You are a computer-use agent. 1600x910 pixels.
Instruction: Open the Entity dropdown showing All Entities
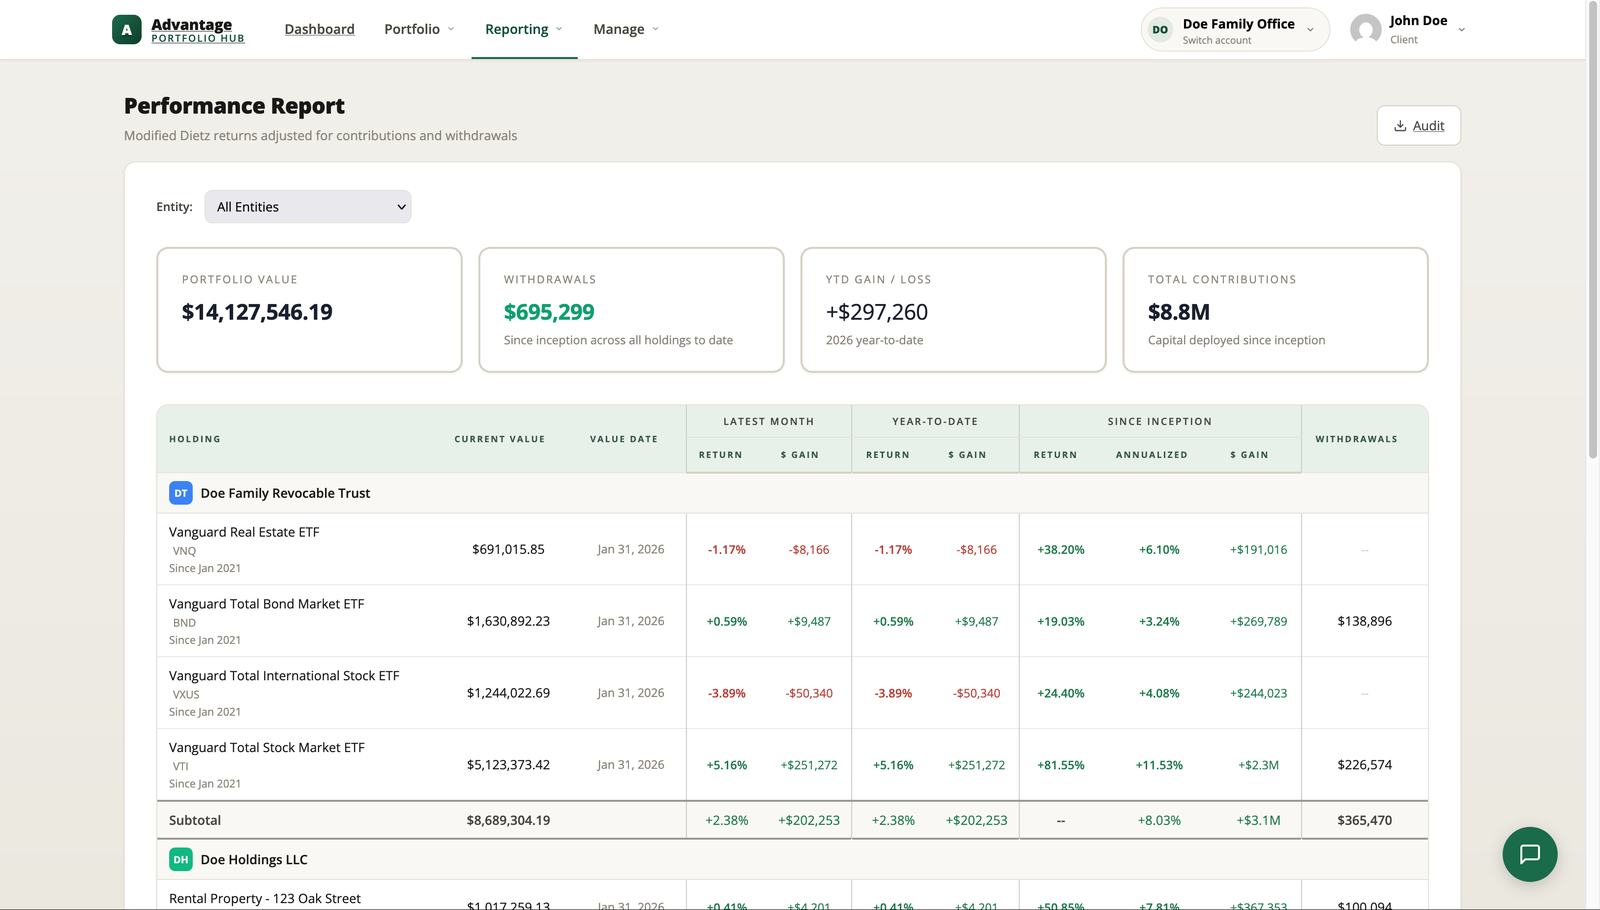pyautogui.click(x=308, y=207)
